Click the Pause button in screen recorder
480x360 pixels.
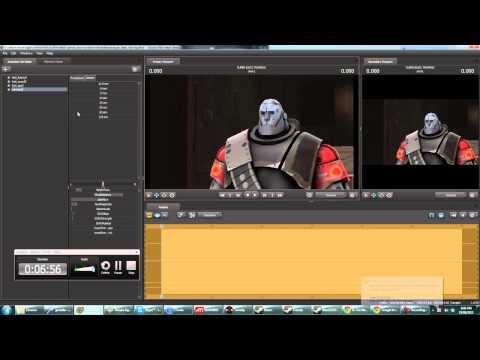click(x=118, y=267)
